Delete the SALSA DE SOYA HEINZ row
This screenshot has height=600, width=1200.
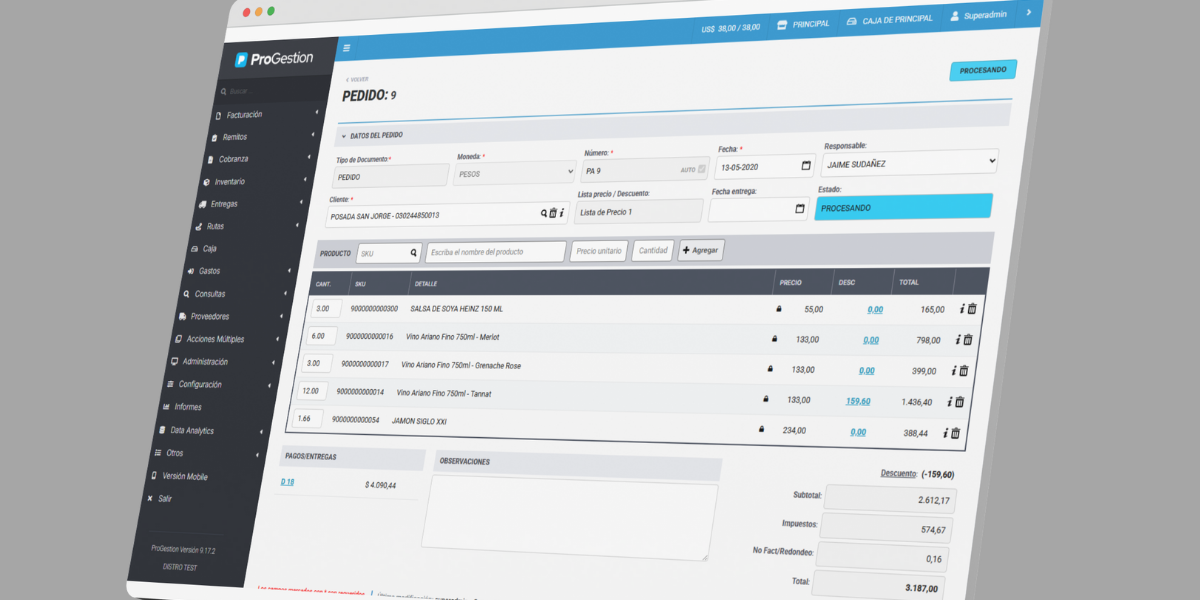[972, 310]
